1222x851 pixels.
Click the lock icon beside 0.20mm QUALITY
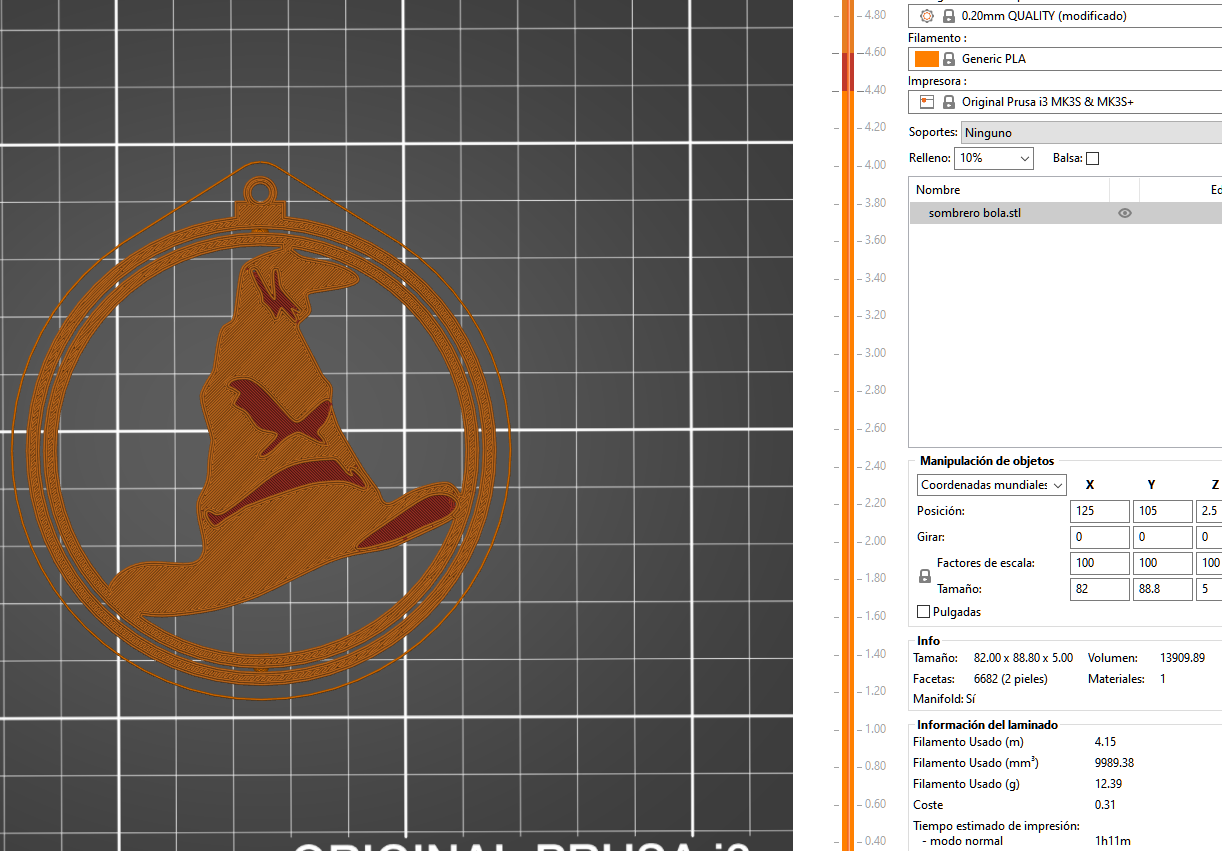(x=948, y=16)
